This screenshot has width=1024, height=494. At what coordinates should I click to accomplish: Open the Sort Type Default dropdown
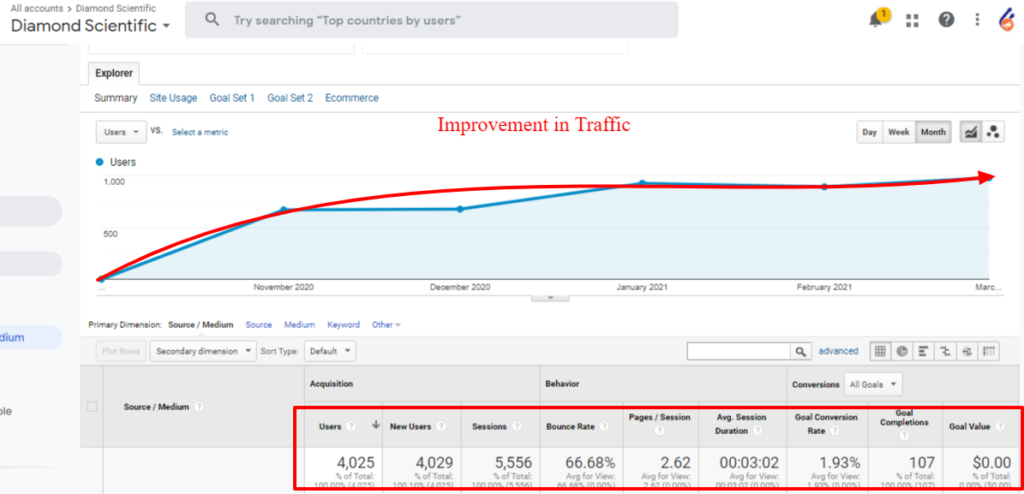pos(330,351)
